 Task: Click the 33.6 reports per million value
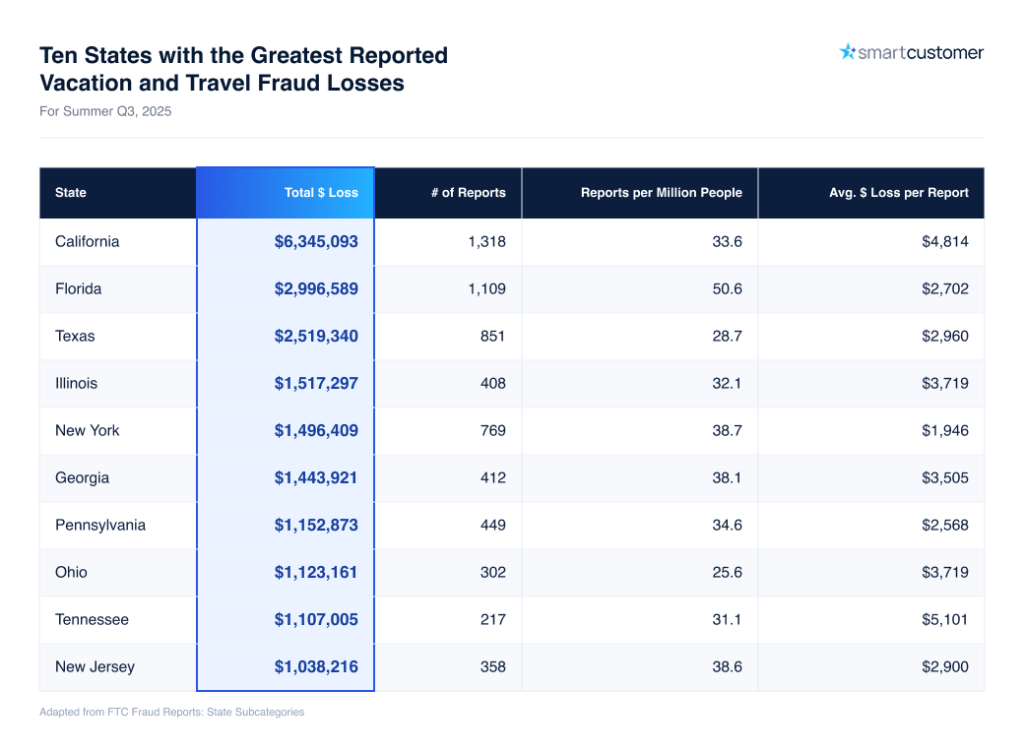click(x=728, y=242)
